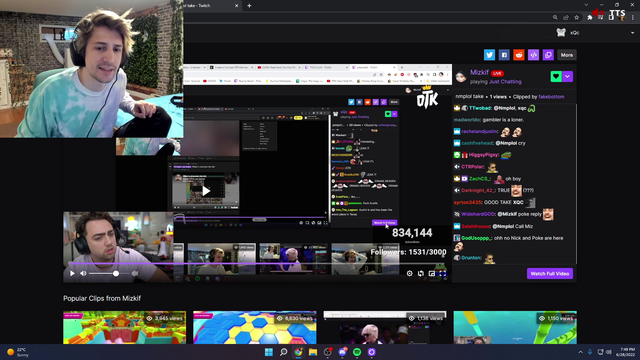This screenshot has height=360, width=640.
Task: Seek on the purple clip progress bar
Action: point(257,264)
